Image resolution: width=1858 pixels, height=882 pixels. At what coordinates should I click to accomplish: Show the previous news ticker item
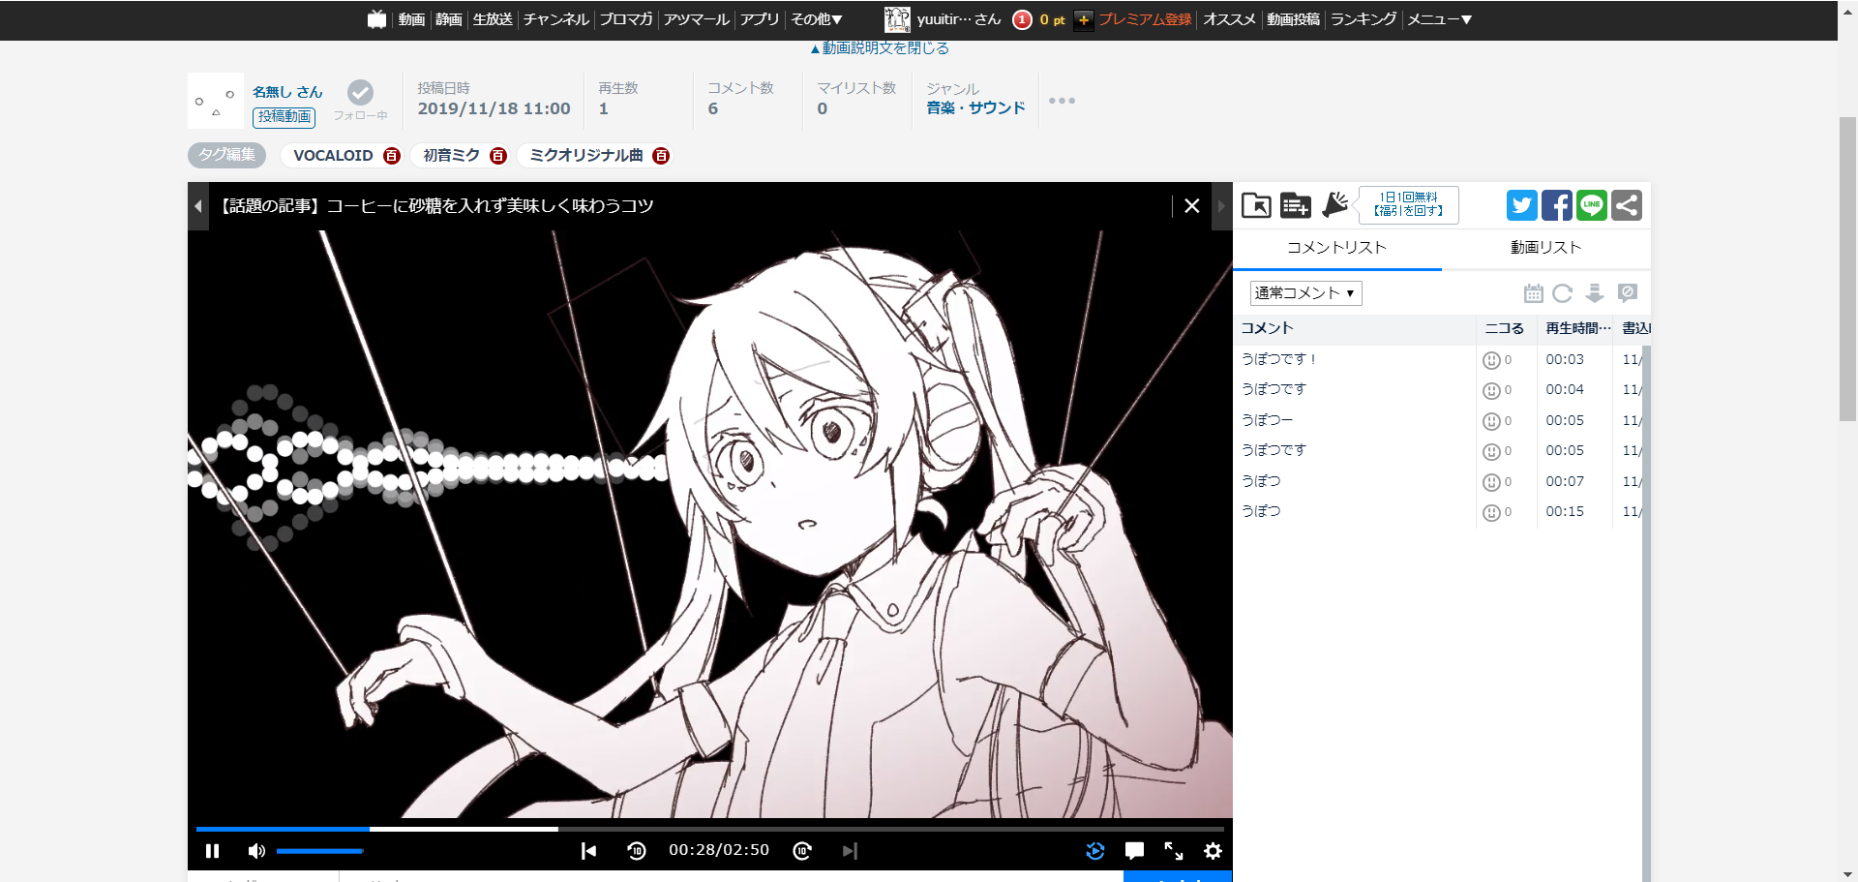pyautogui.click(x=198, y=206)
